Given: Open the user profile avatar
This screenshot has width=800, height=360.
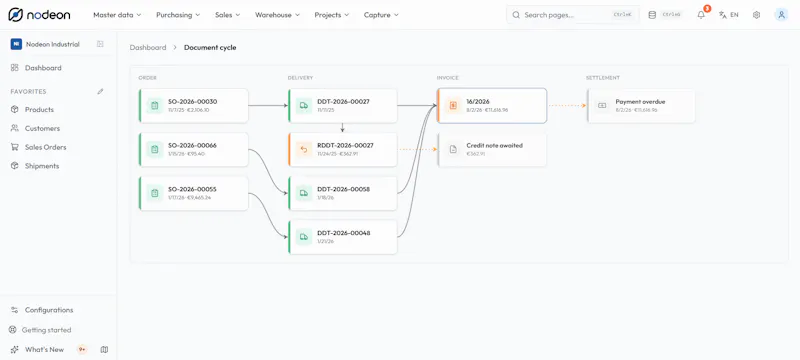Looking at the screenshot, I should (x=781, y=15).
